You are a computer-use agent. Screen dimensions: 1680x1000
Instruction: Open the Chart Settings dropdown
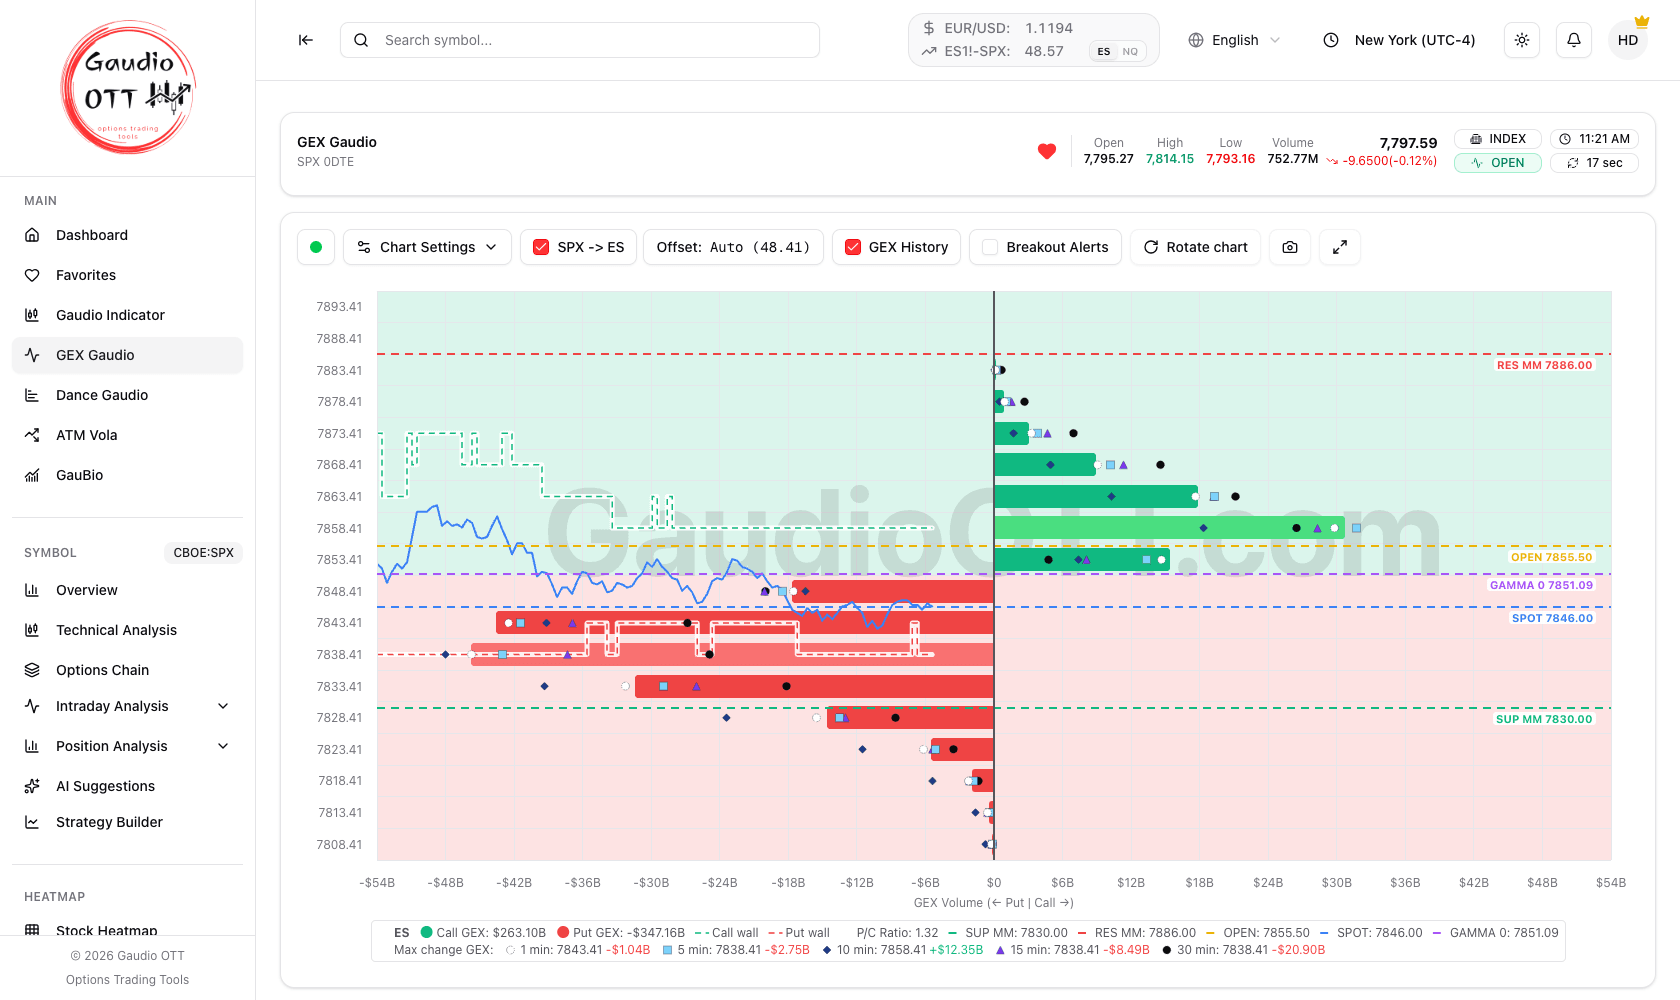pyautogui.click(x=427, y=247)
